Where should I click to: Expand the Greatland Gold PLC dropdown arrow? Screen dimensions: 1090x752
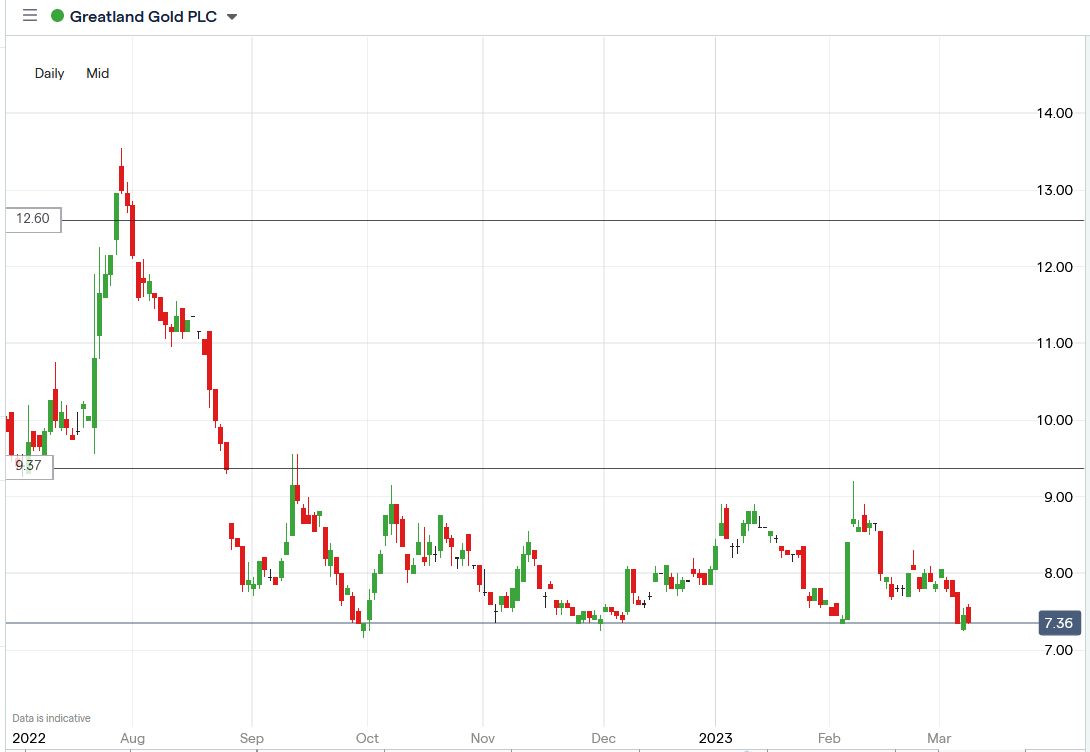coord(232,17)
